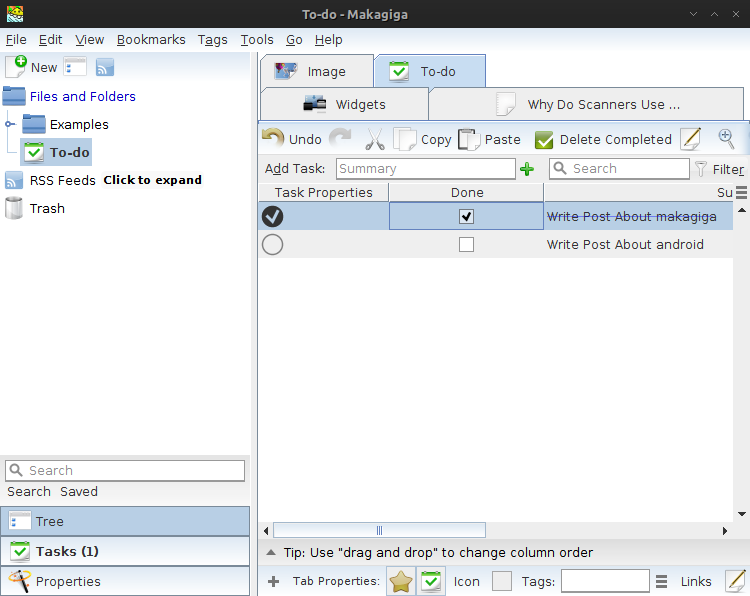Screen dimensions: 750x596
Task: Open the Properties sidebar panel
Action: (125, 581)
